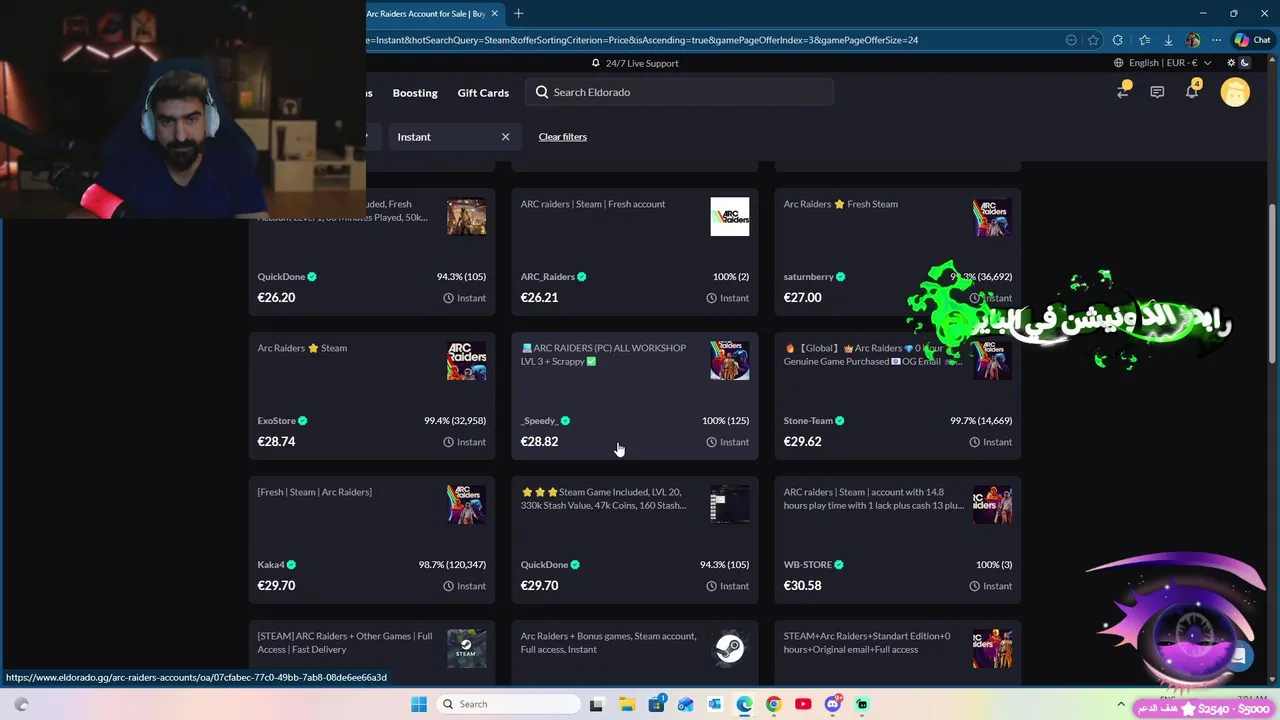Select the €26.20 QuickDone offer

coord(372,252)
